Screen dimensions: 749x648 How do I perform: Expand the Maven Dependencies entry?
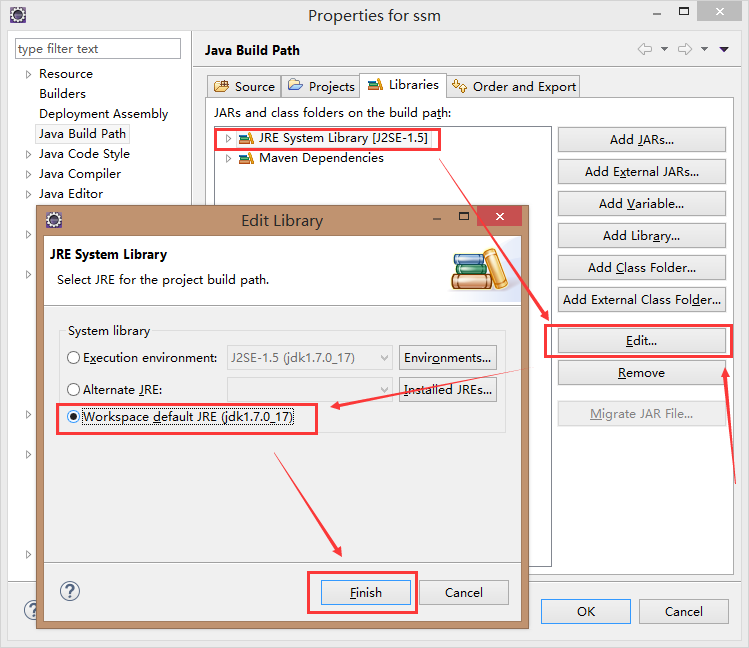(x=228, y=158)
